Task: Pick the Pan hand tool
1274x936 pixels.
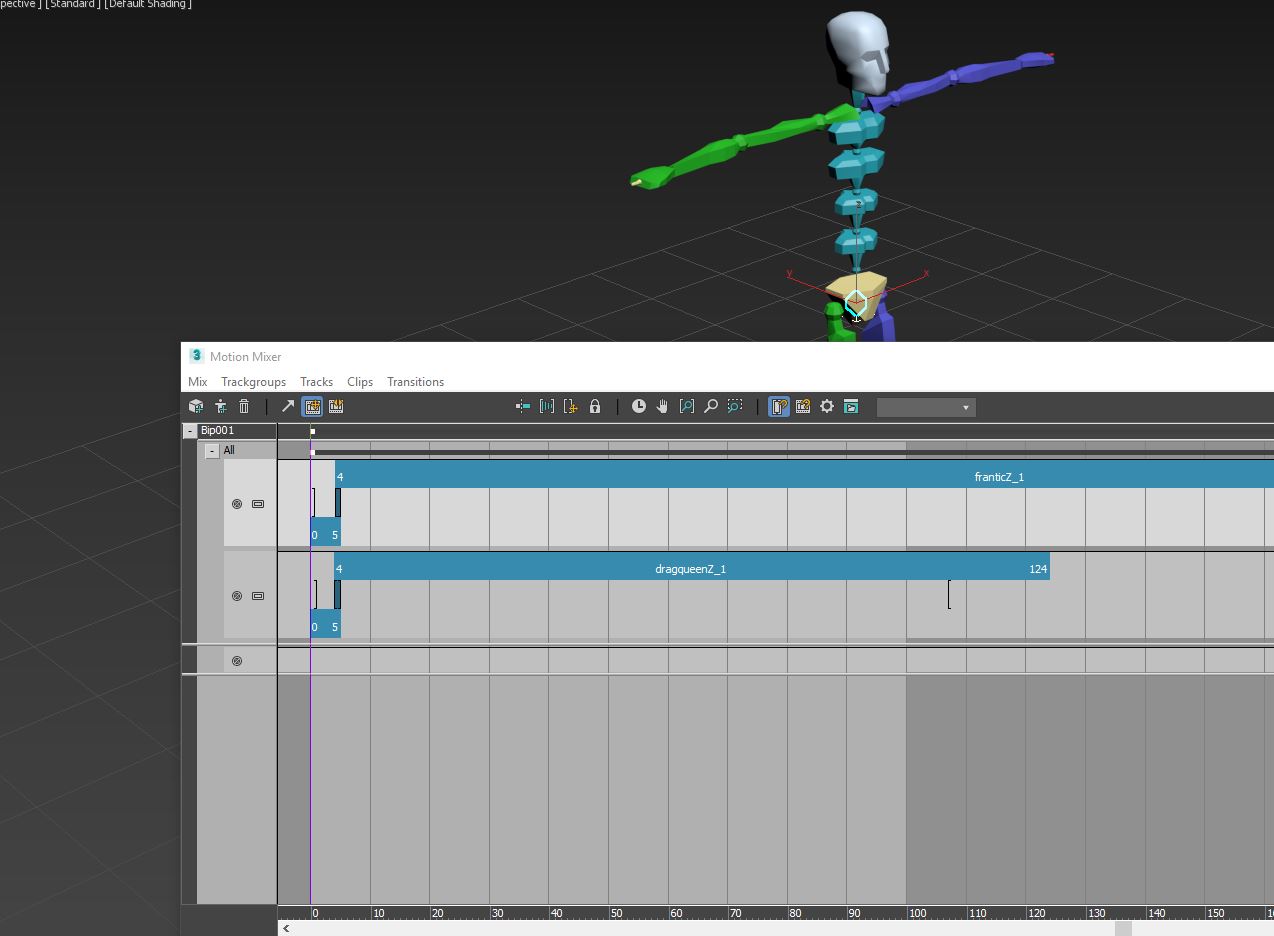Action: pos(661,406)
